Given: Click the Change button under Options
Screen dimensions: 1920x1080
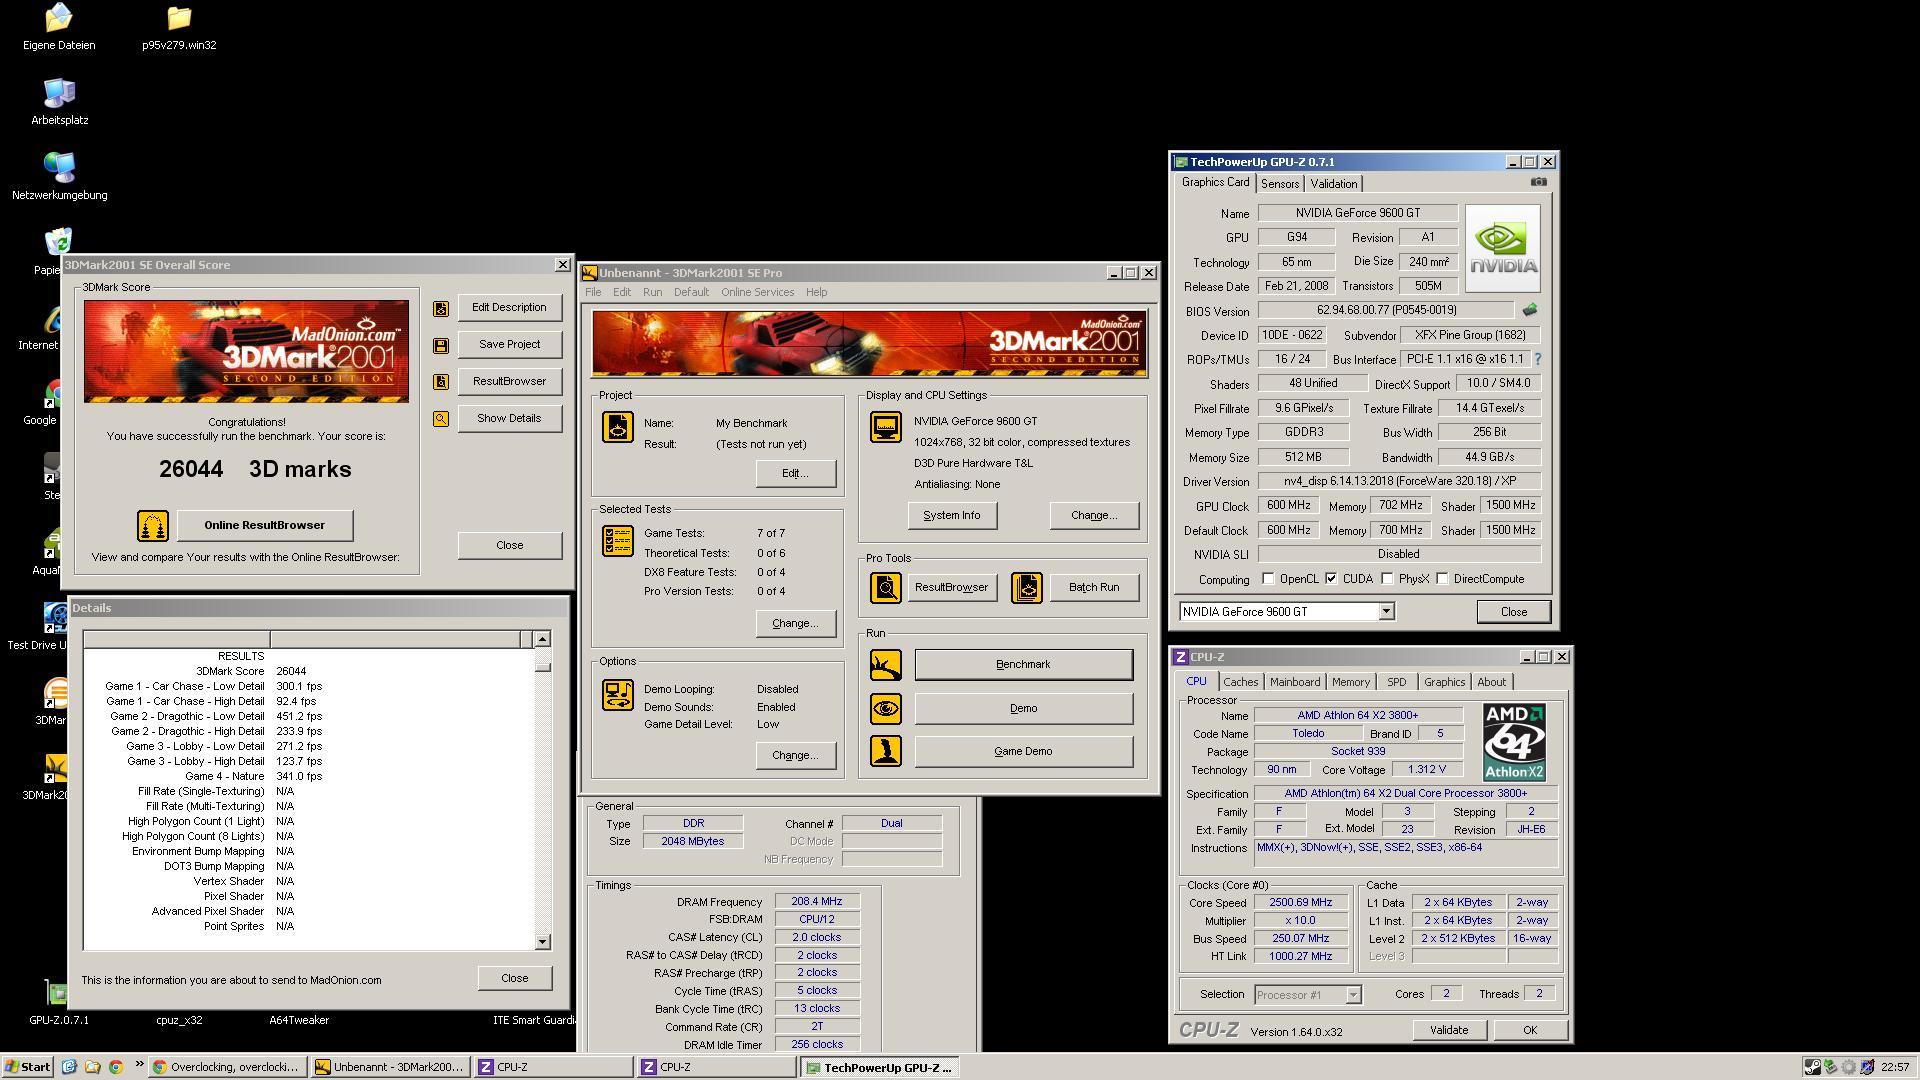Looking at the screenshot, I should 795,756.
